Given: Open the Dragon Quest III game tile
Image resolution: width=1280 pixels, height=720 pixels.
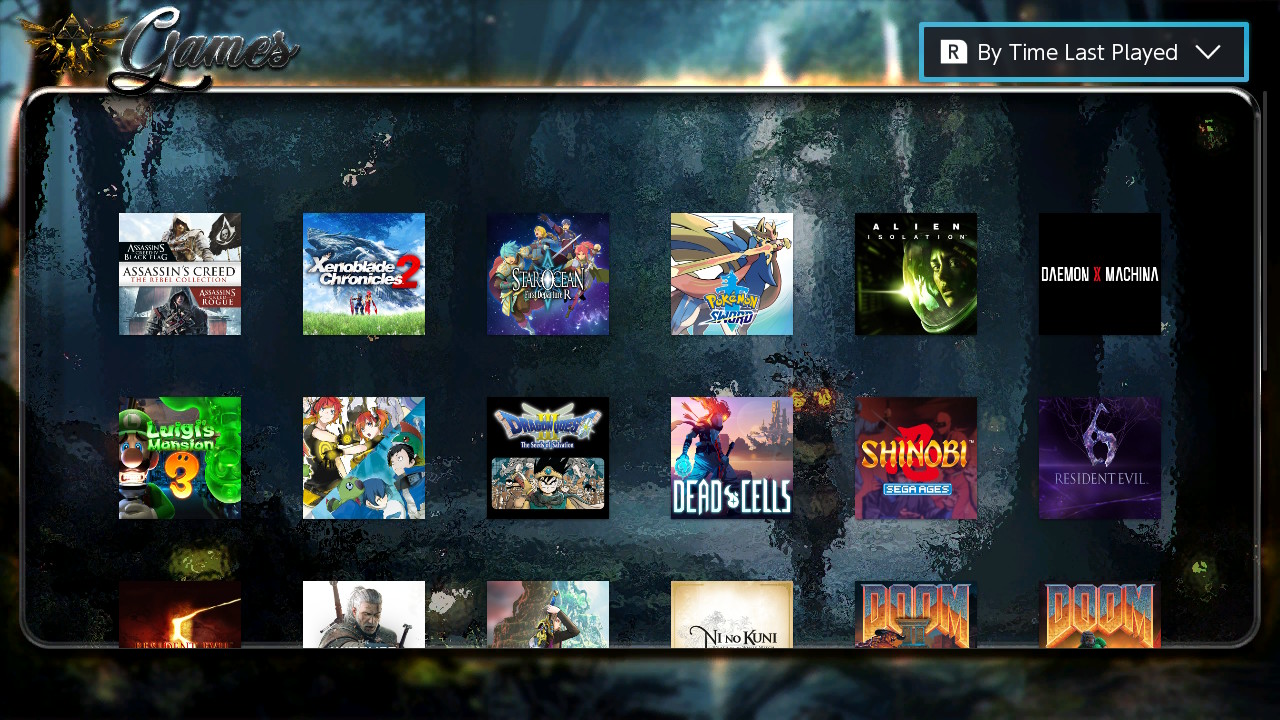Looking at the screenshot, I should [x=548, y=458].
